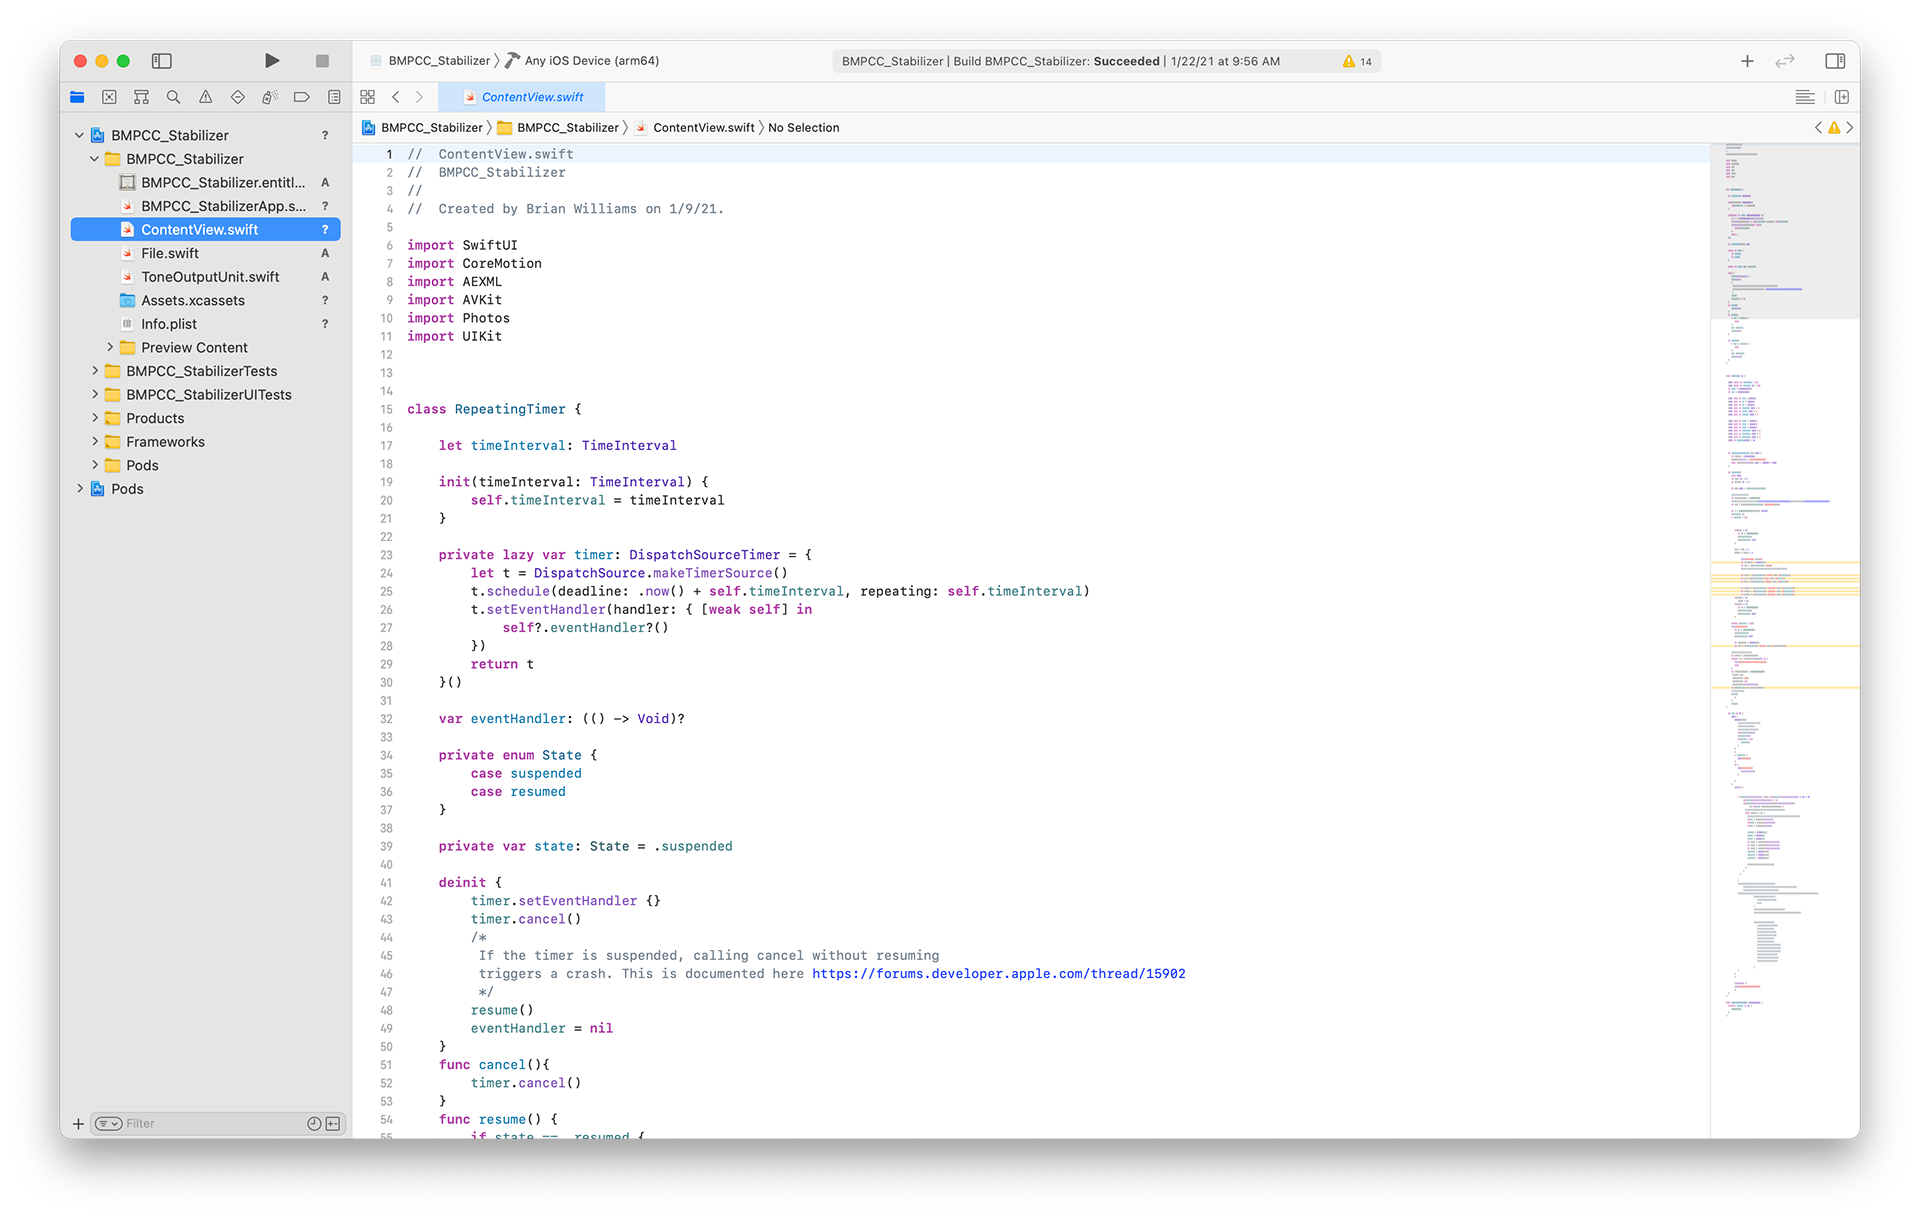Viewport: 1920px width, 1218px height.
Task: Click the add file plus button
Action: [x=78, y=1124]
